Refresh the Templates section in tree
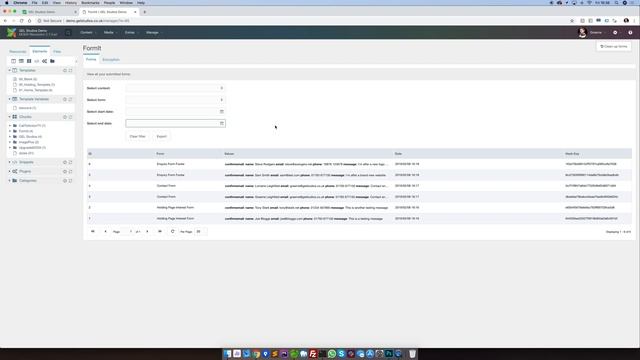The image size is (640, 360). pos(70,71)
